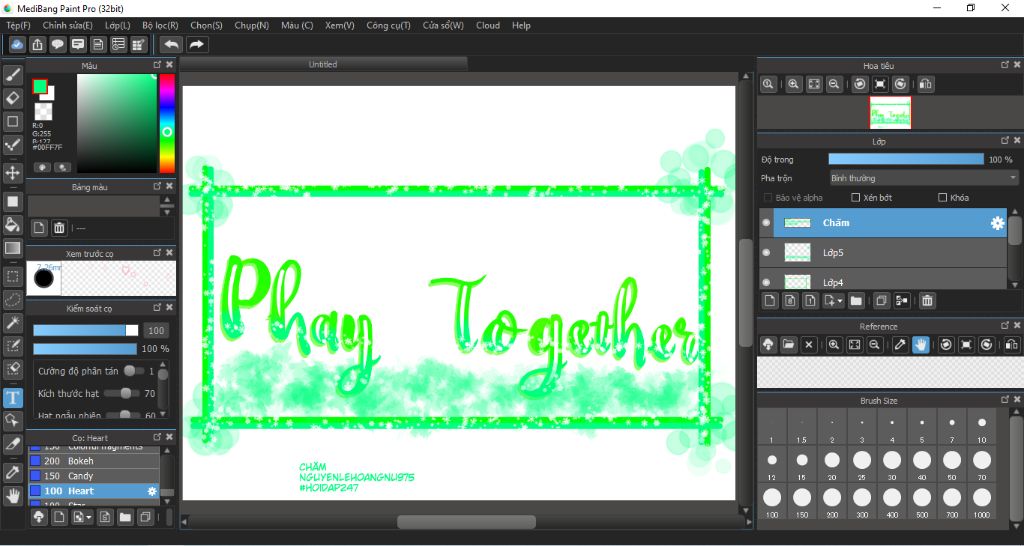Click the rainbow hue slider bar
The width and height of the screenshot is (1024, 546).
167,123
